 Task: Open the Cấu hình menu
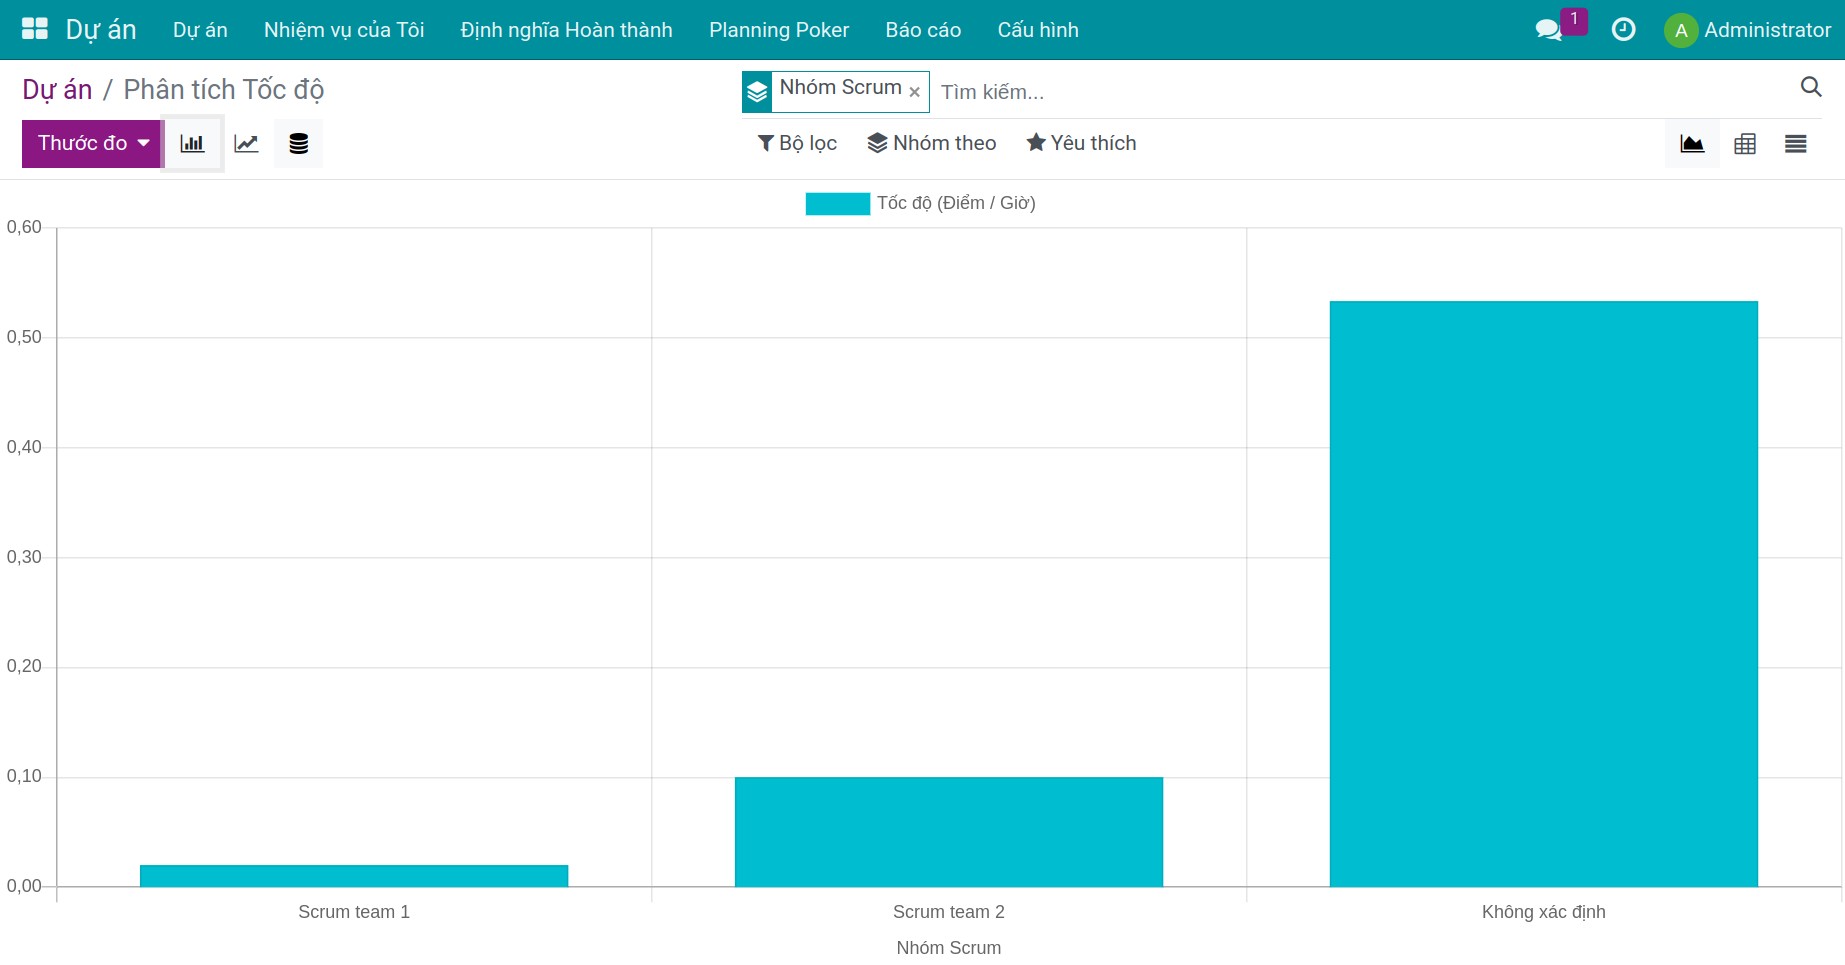tap(1038, 30)
